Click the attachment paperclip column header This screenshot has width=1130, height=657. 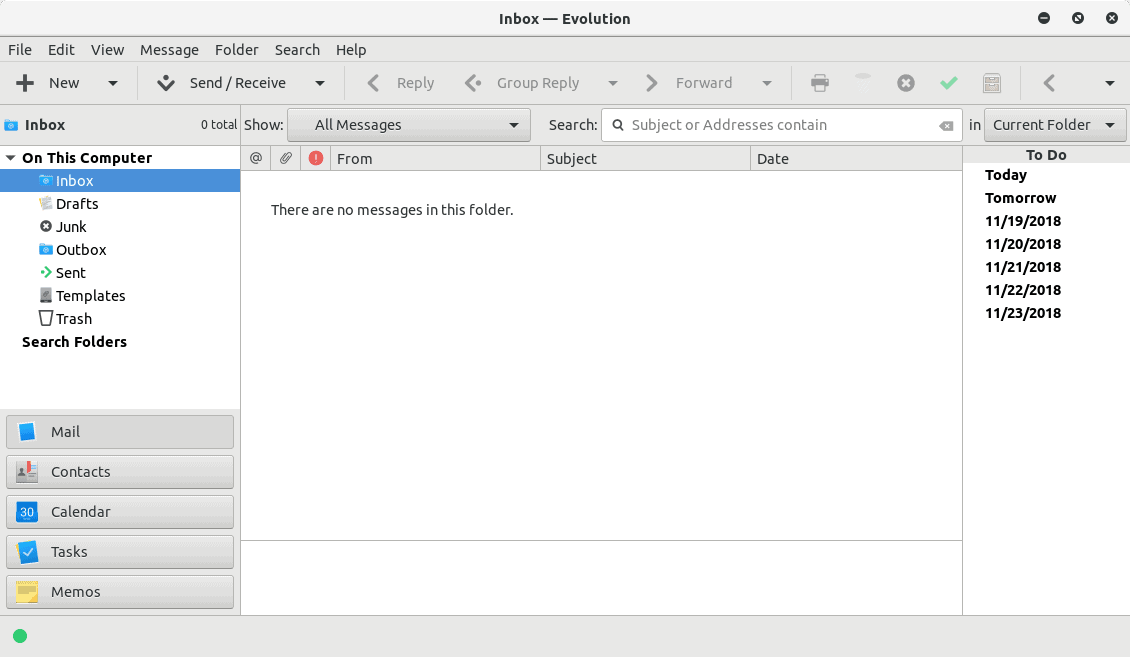click(286, 158)
